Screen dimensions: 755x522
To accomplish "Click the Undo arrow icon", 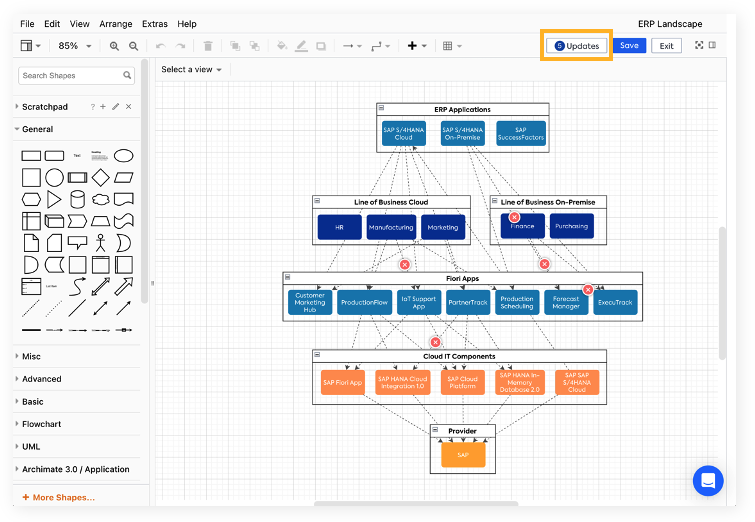I will click(161, 46).
